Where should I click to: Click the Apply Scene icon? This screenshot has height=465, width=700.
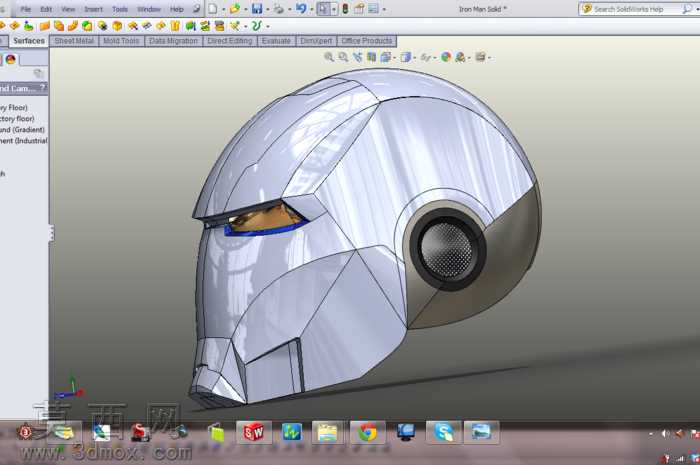(x=460, y=57)
